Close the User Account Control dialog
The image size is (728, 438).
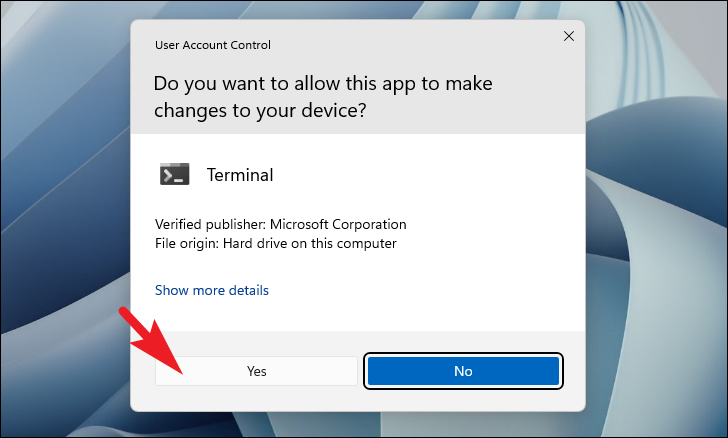click(569, 36)
